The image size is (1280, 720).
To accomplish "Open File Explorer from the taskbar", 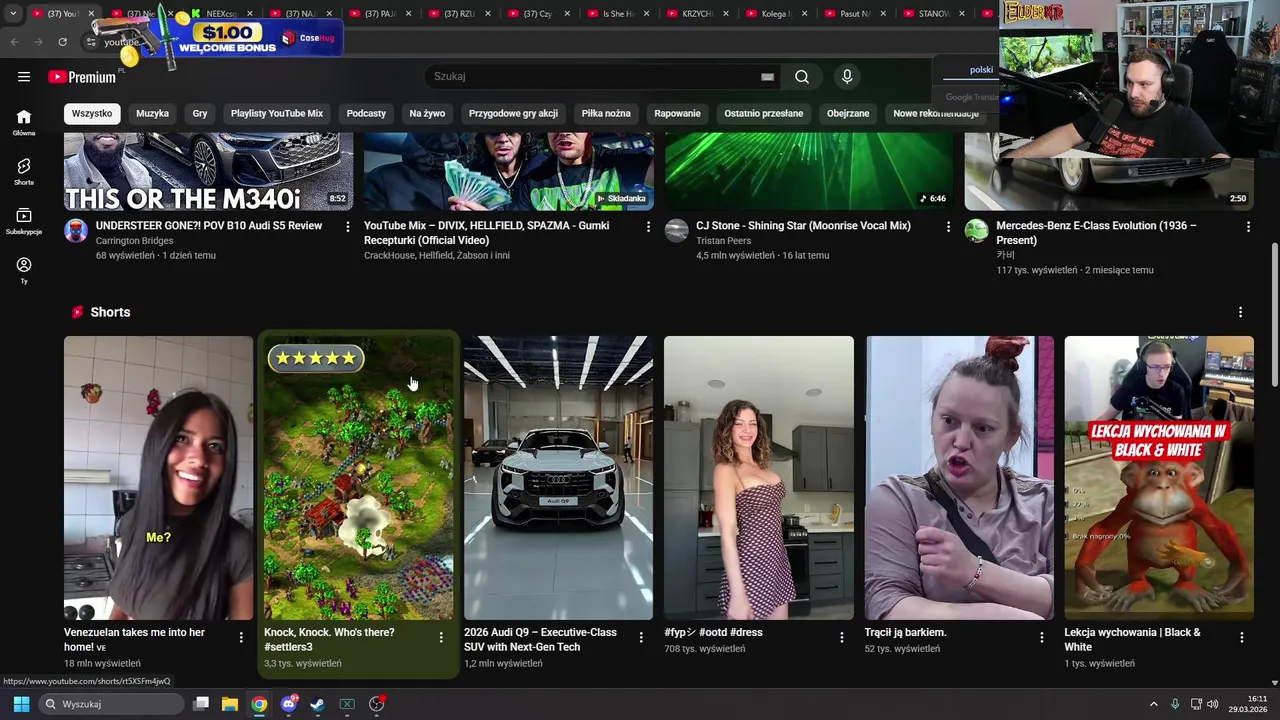I will point(230,704).
